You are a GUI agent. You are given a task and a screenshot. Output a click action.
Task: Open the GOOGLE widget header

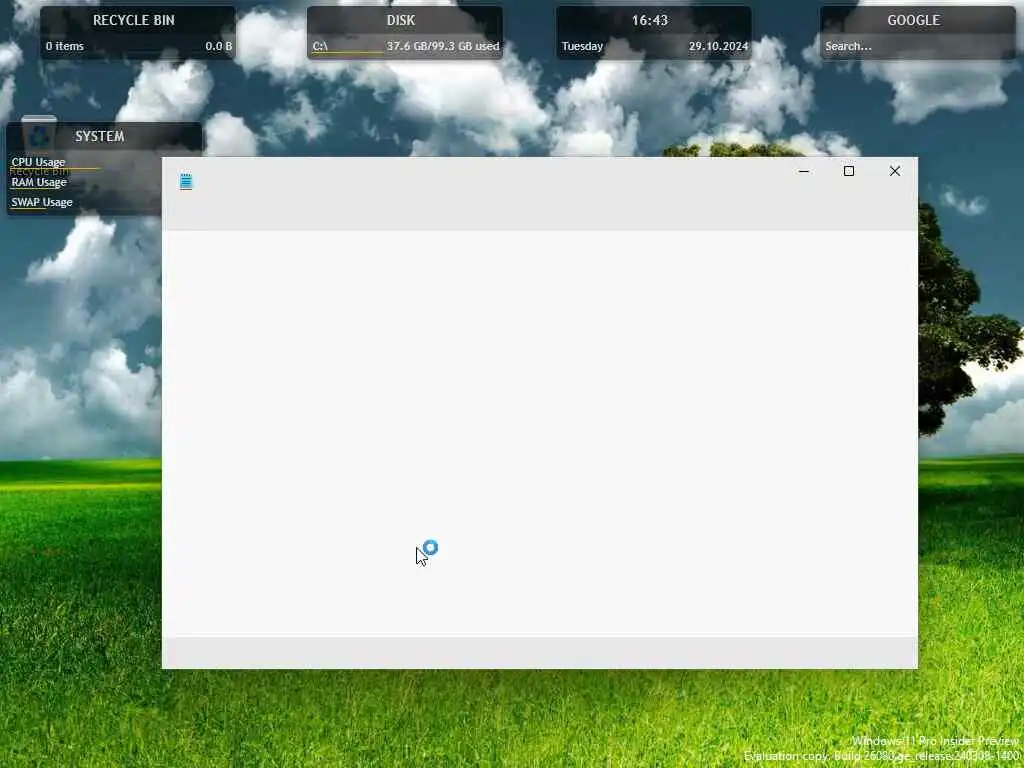(x=914, y=20)
